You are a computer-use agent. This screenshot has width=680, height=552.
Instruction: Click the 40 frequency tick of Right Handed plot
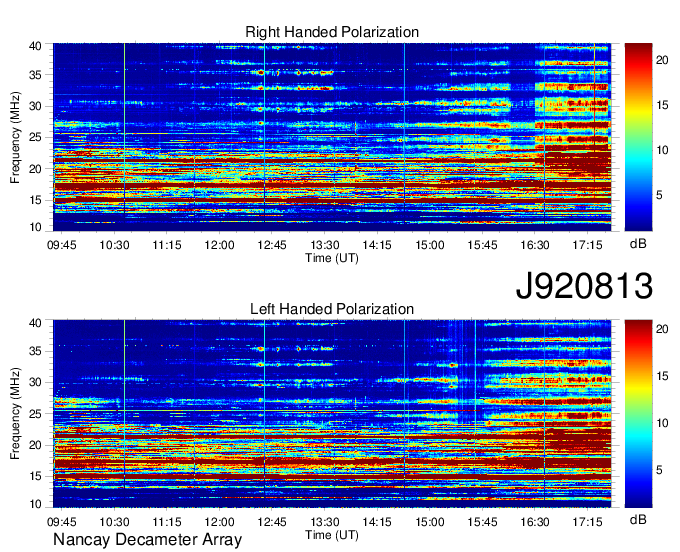(35, 46)
